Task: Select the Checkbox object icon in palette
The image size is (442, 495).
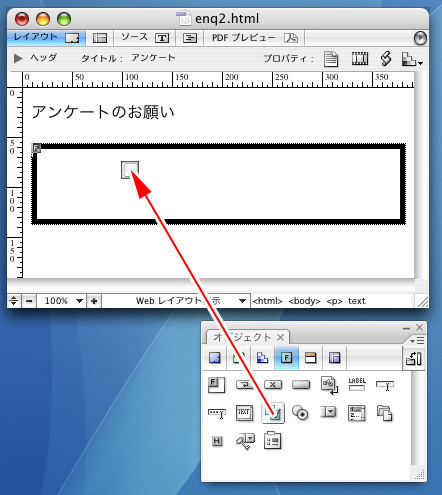Action: coord(273,413)
